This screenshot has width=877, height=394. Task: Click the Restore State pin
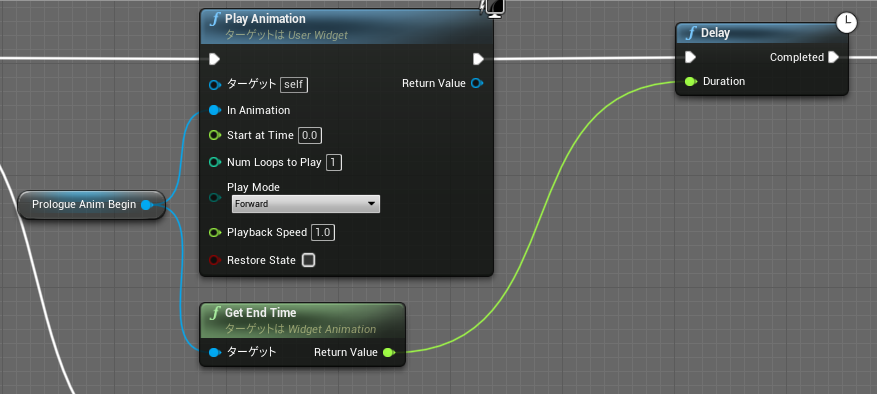[x=215, y=260]
